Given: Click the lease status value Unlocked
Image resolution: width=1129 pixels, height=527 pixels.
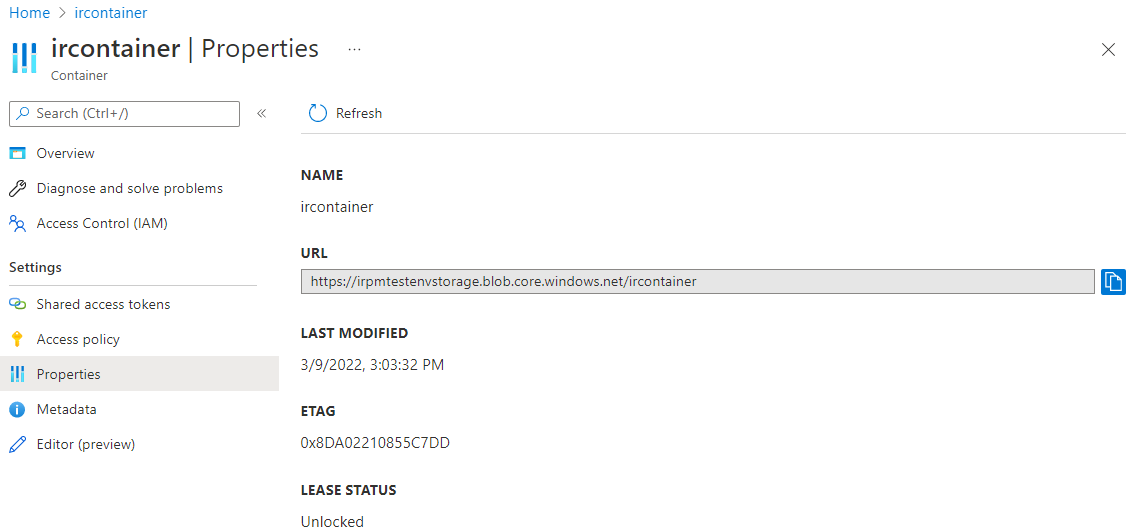Looking at the screenshot, I should pyautogui.click(x=332, y=521).
